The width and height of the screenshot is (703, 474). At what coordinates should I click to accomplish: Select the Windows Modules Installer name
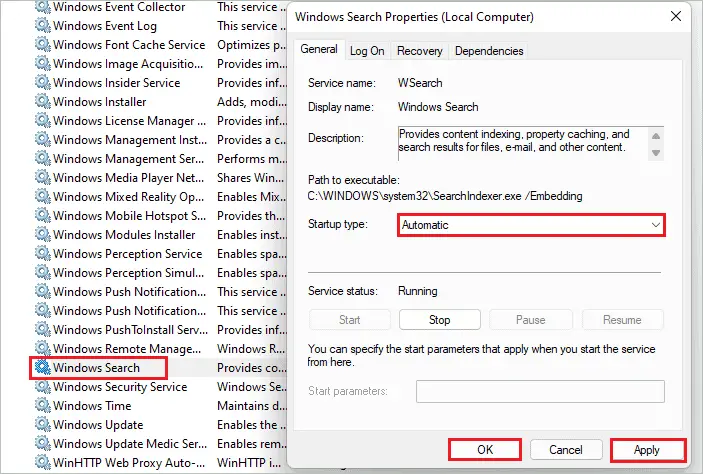click(x=124, y=235)
